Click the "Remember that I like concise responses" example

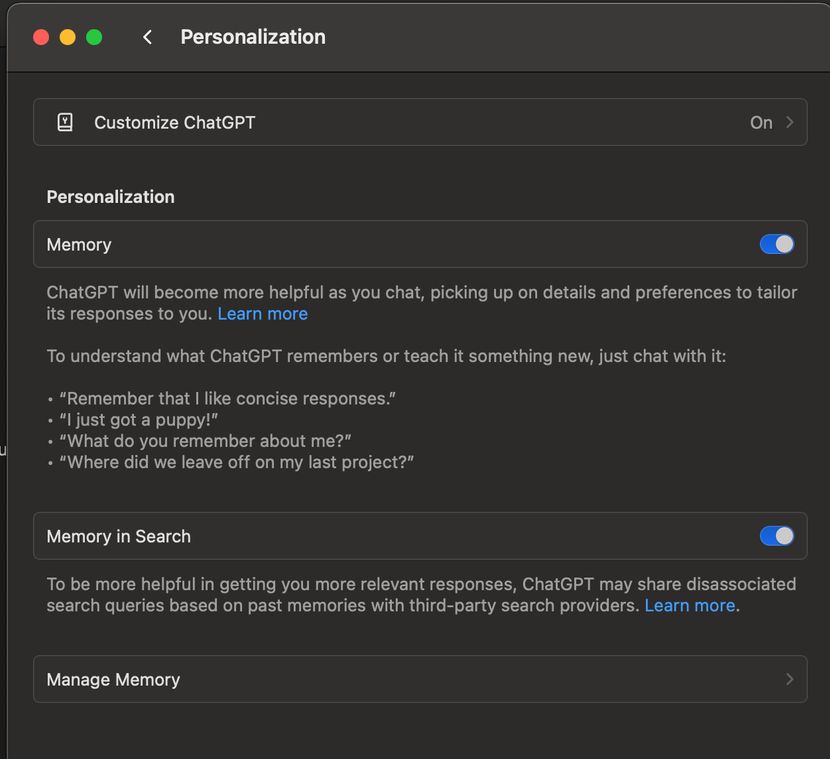tap(227, 398)
